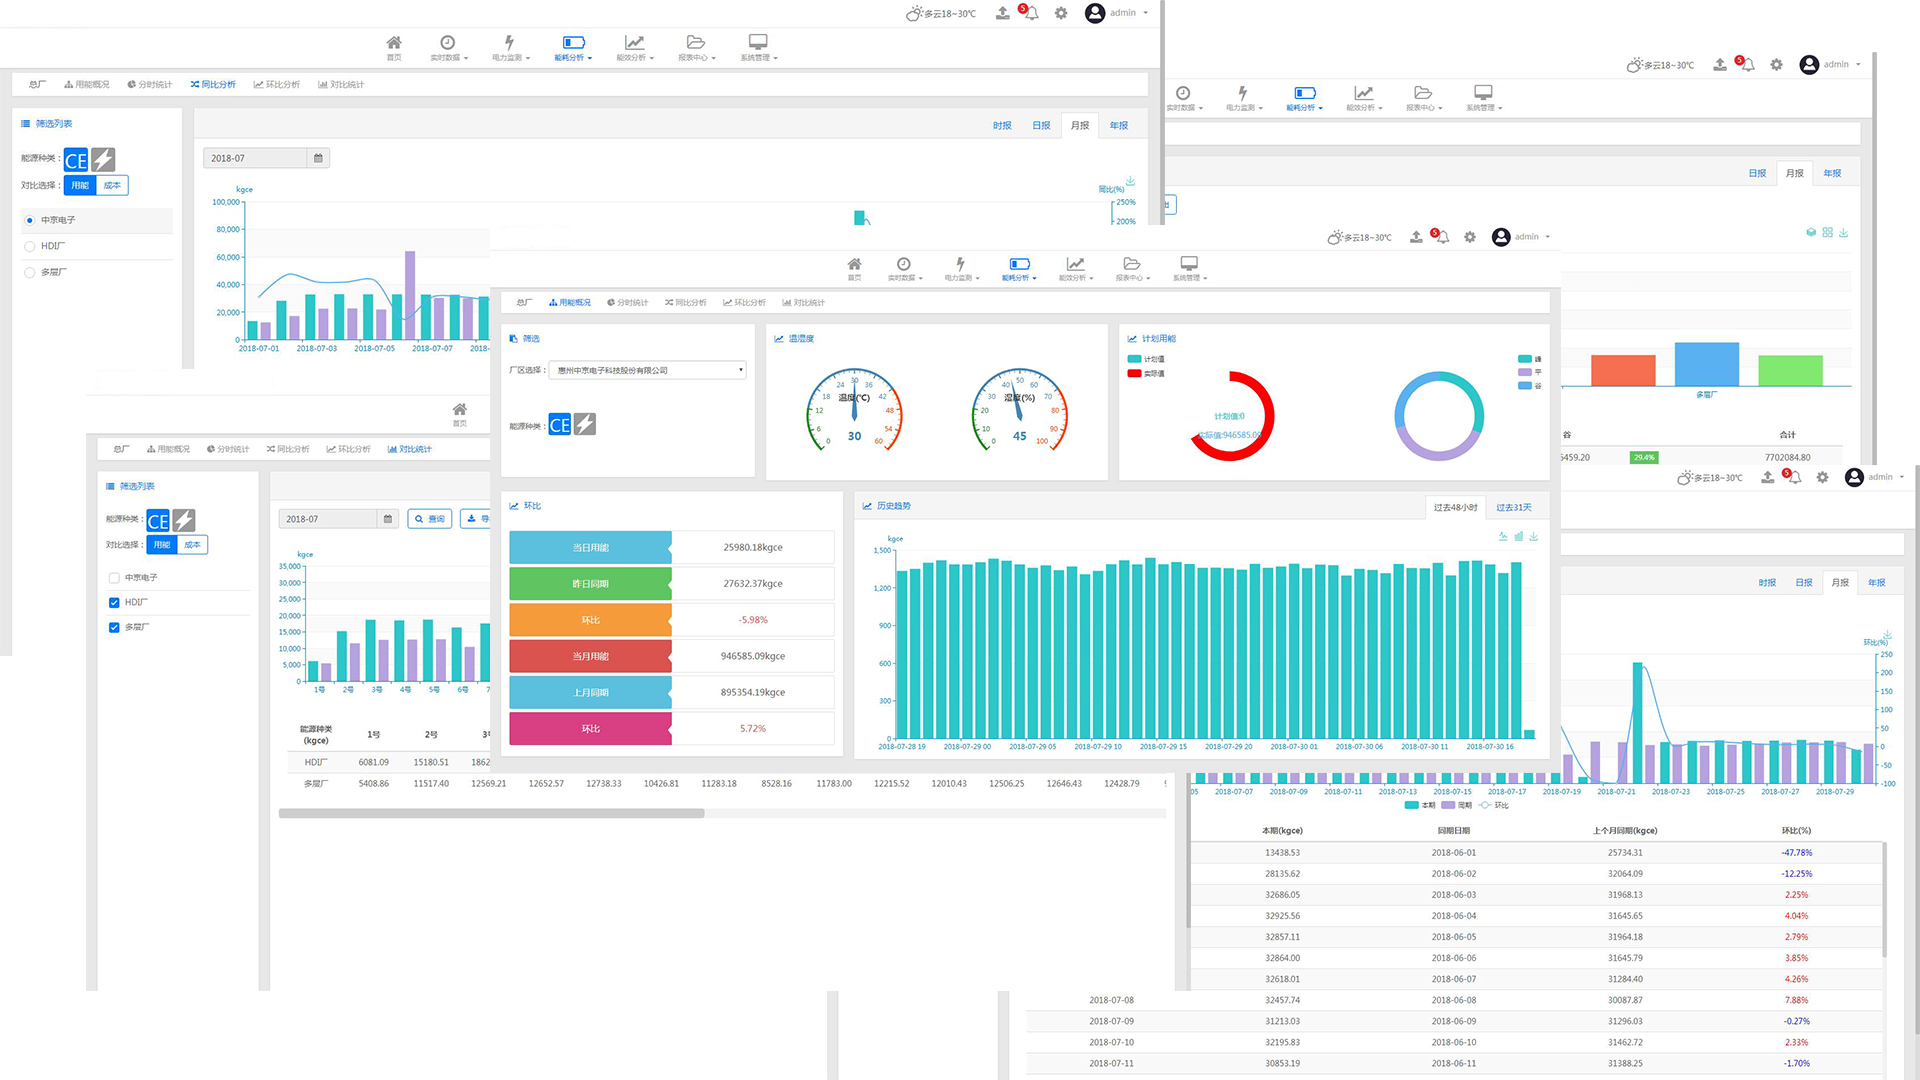Screen dimensions: 1920x1080
Task: Open calendar picker beside the 查询 button
Action: (x=388, y=519)
